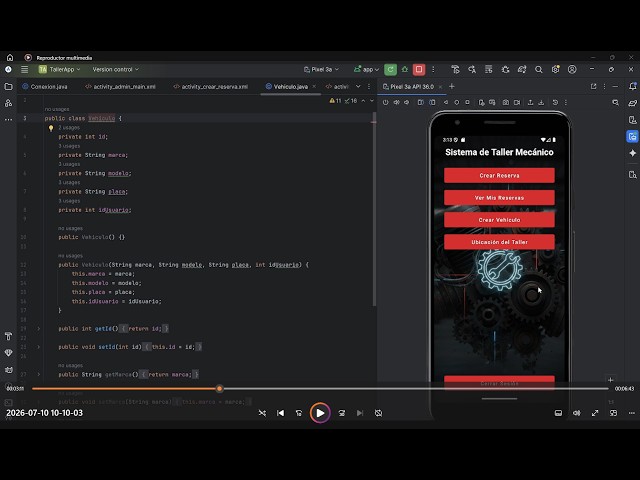Open the Build hammer tool window icon

click(x=8, y=336)
